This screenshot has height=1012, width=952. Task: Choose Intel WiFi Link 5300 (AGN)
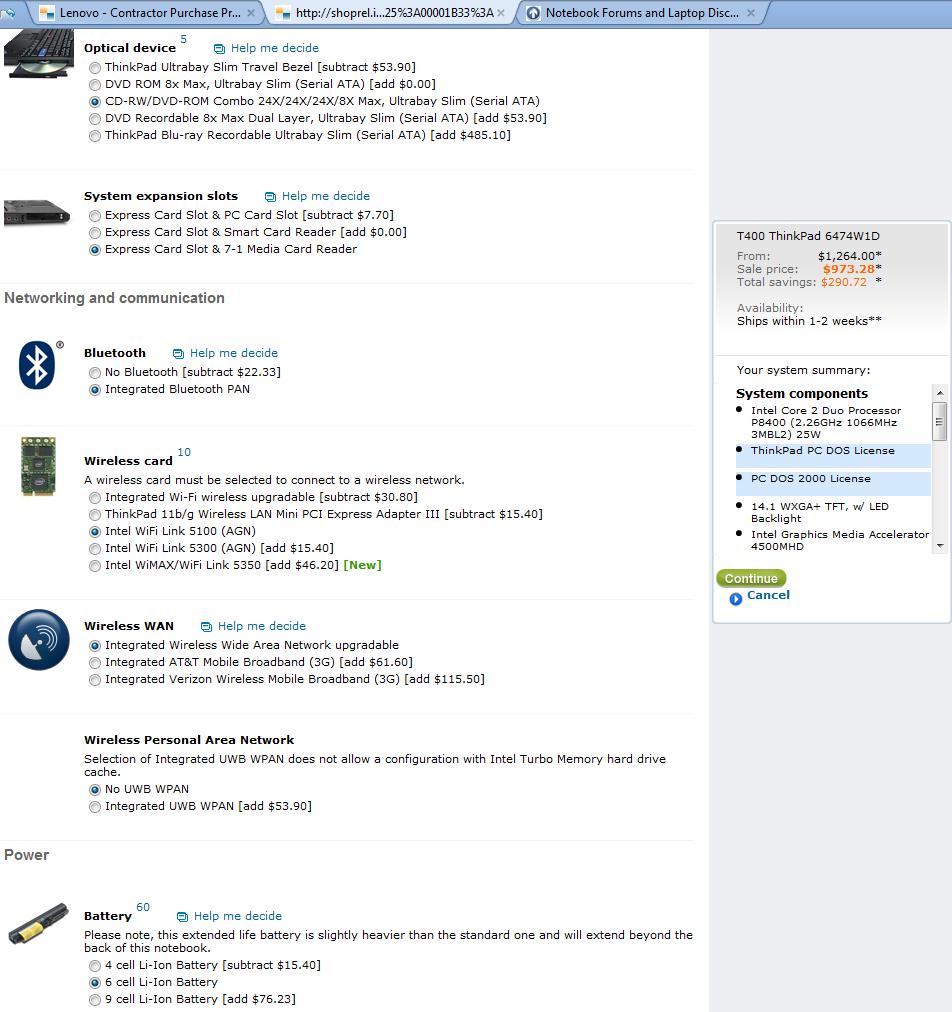95,549
